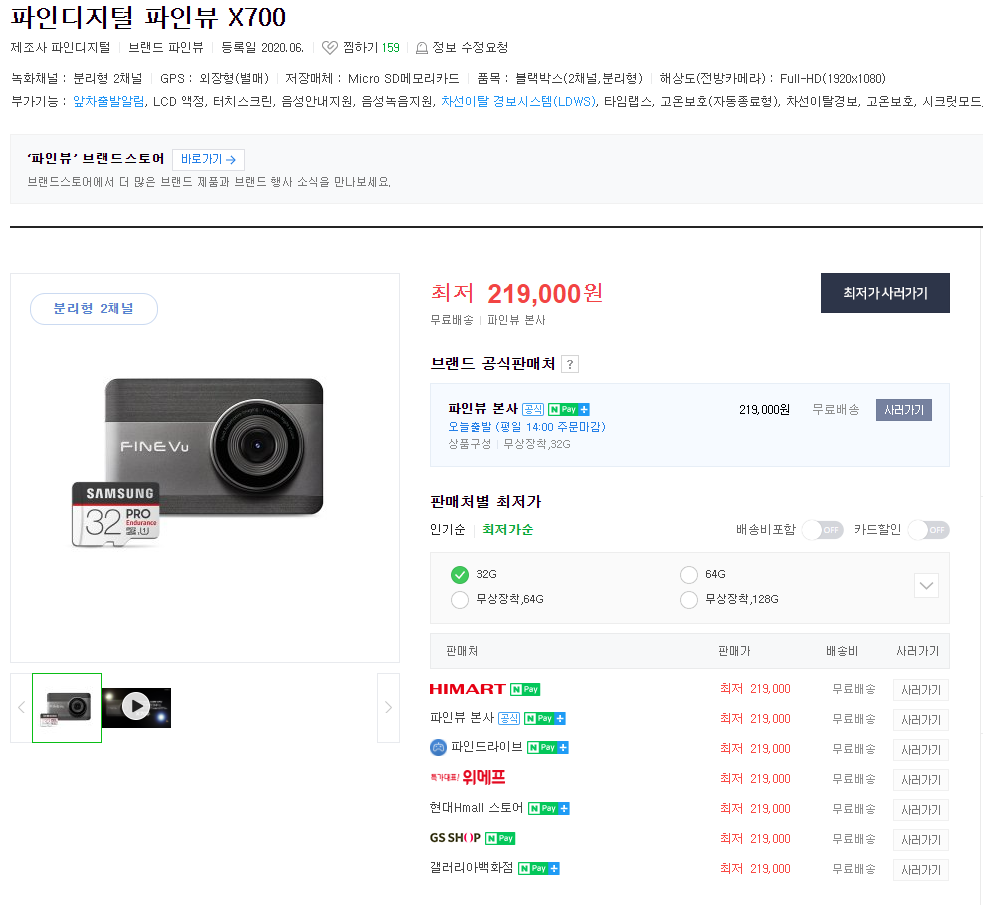Toggle the 배송비포함 switch
The height and width of the screenshot is (905, 983).
tap(823, 530)
